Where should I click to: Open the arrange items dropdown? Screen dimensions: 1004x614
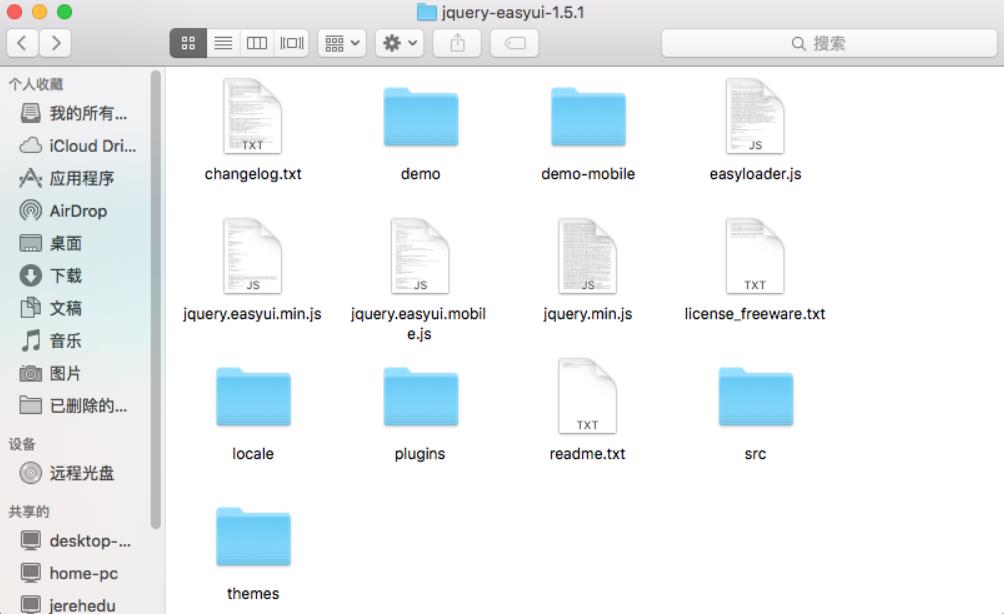(x=342, y=43)
